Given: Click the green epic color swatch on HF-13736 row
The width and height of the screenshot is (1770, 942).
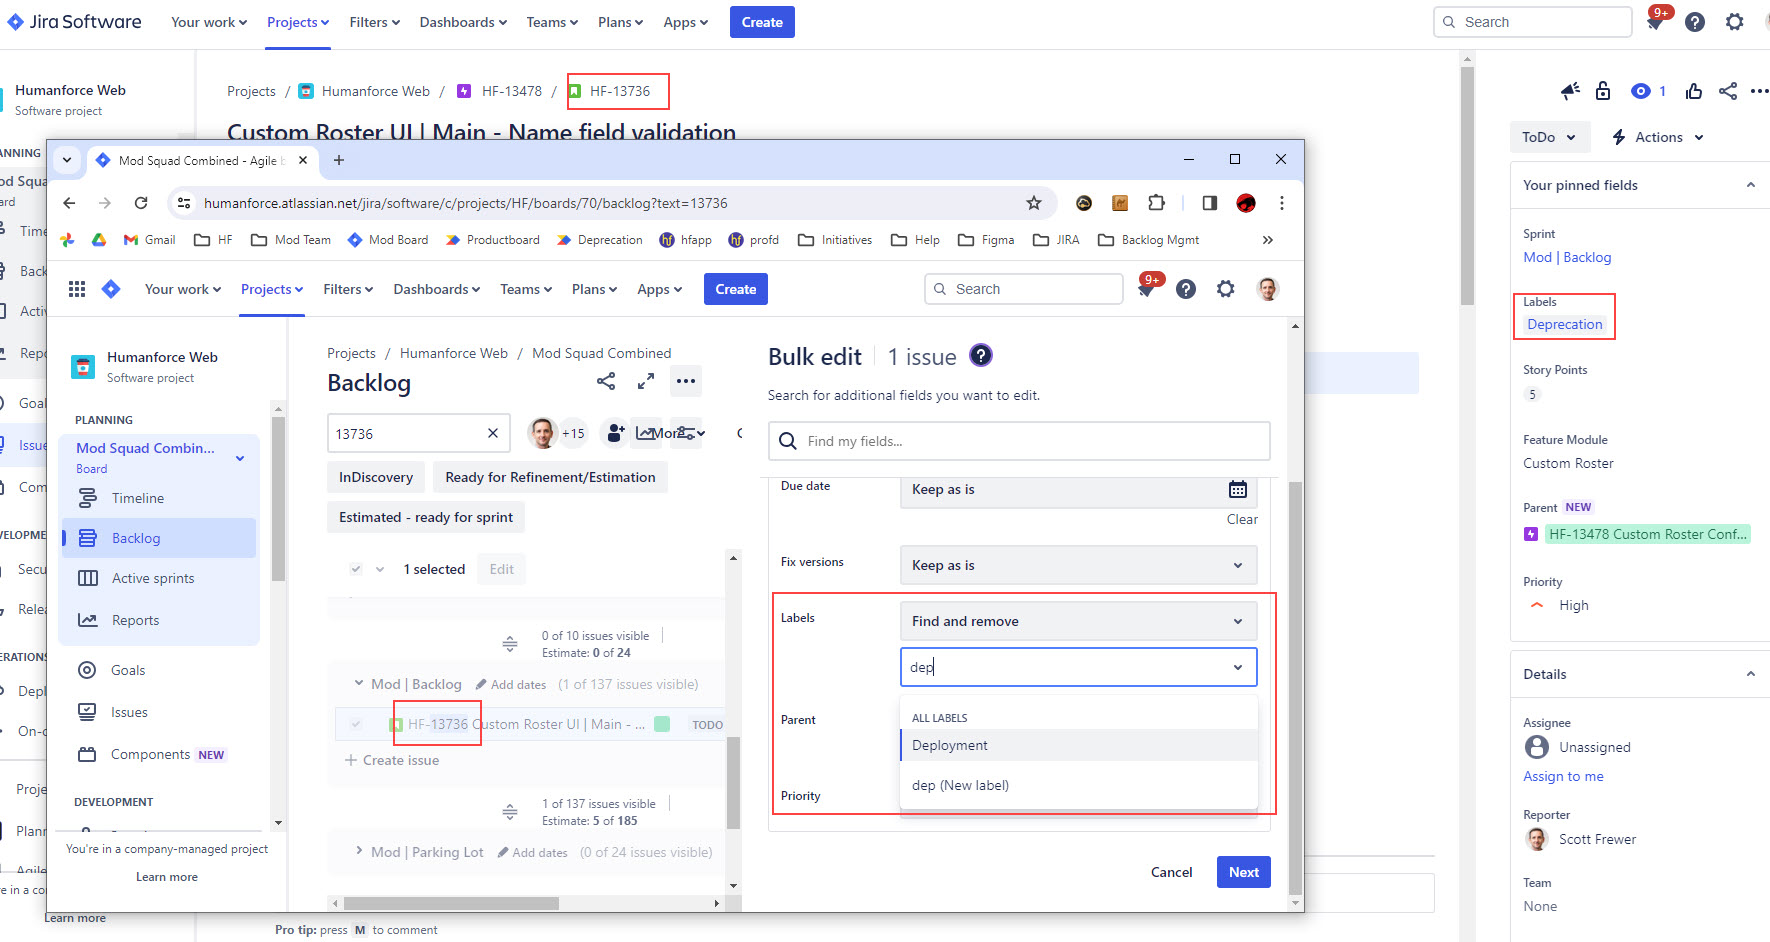Looking at the screenshot, I should 662,724.
